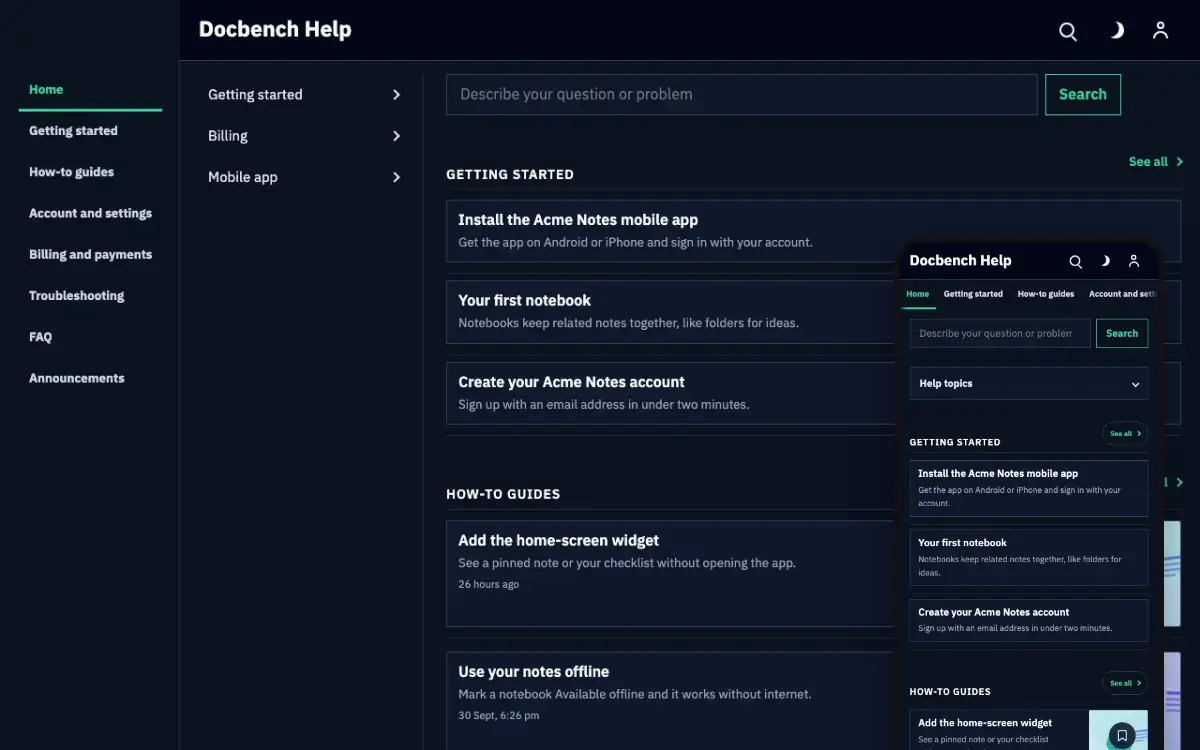Select Account and settings tab in mobile preview
The height and width of the screenshot is (750, 1200).
[1122, 294]
